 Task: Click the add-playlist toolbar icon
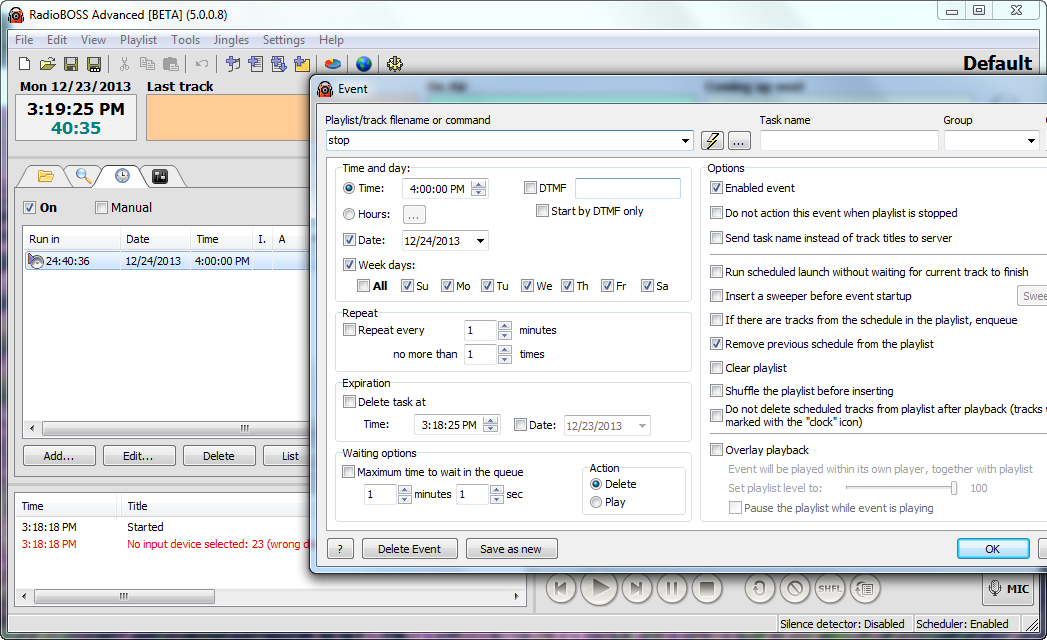[256, 64]
